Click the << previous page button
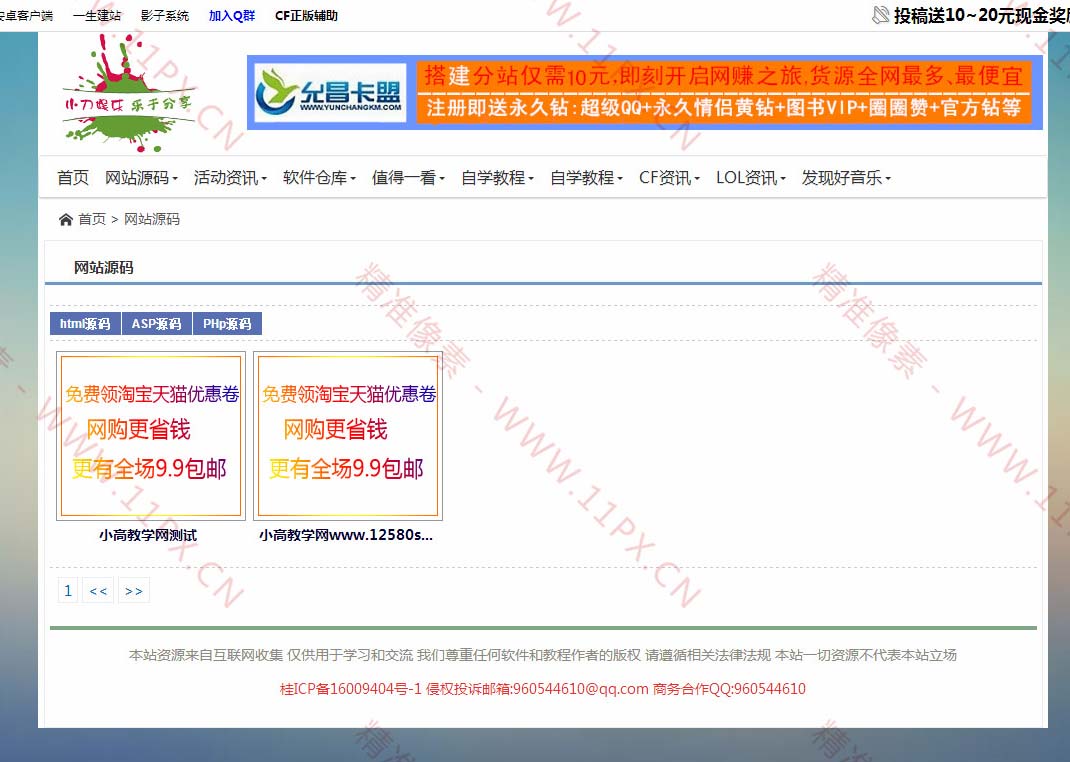The image size is (1070, 762). [x=98, y=591]
